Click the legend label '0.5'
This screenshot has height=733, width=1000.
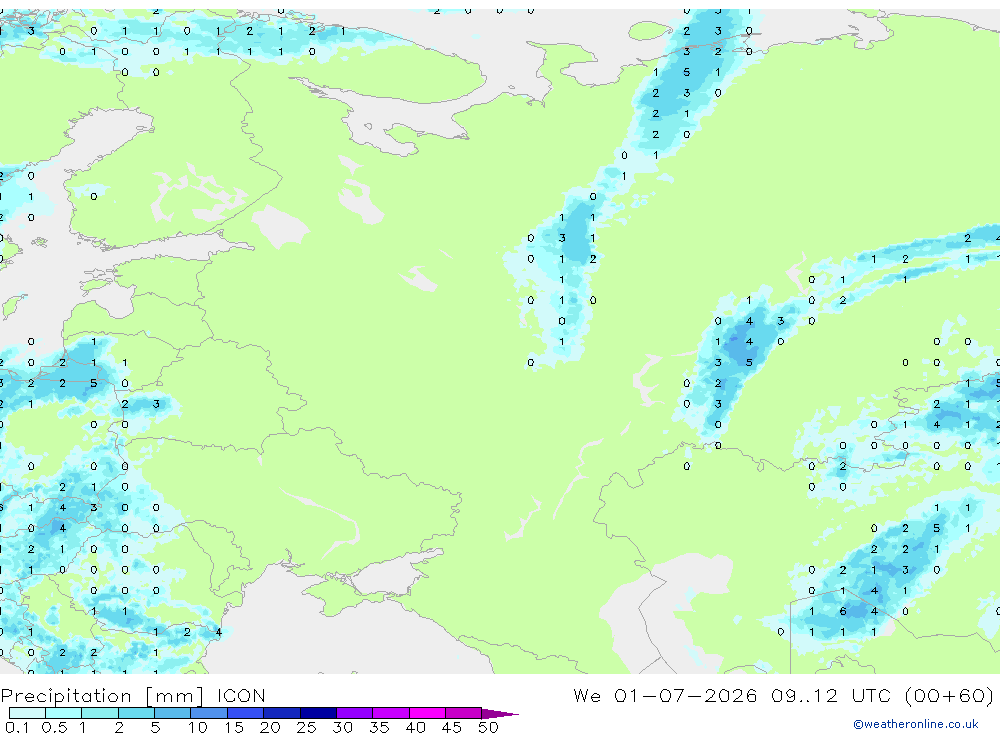(x=54, y=727)
